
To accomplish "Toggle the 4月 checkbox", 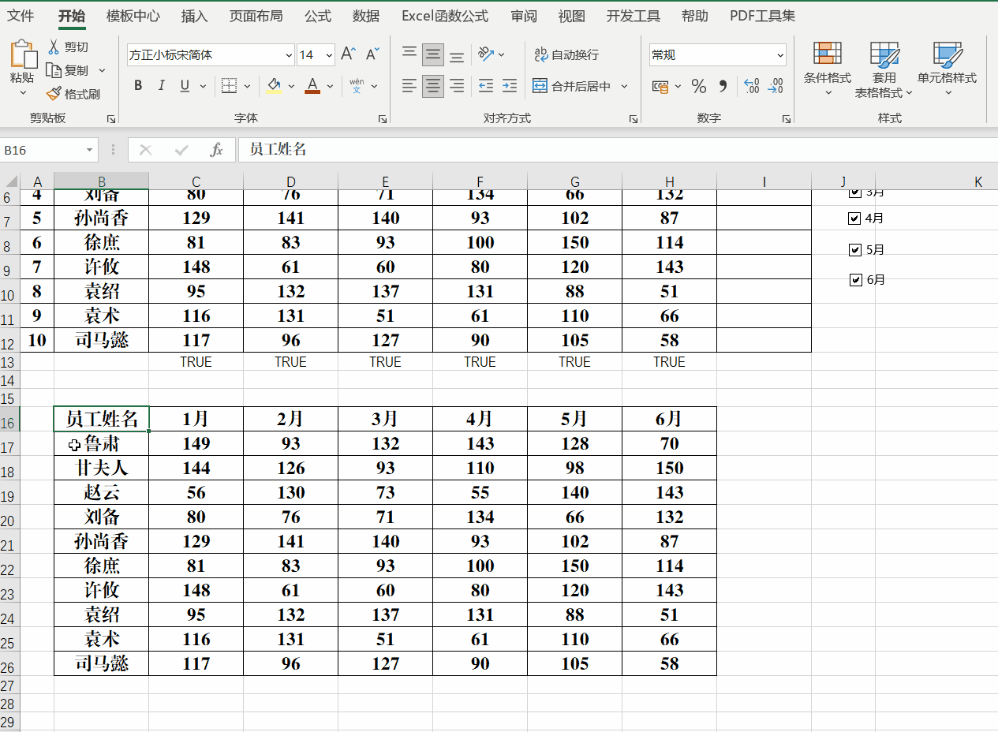I will (x=855, y=218).
